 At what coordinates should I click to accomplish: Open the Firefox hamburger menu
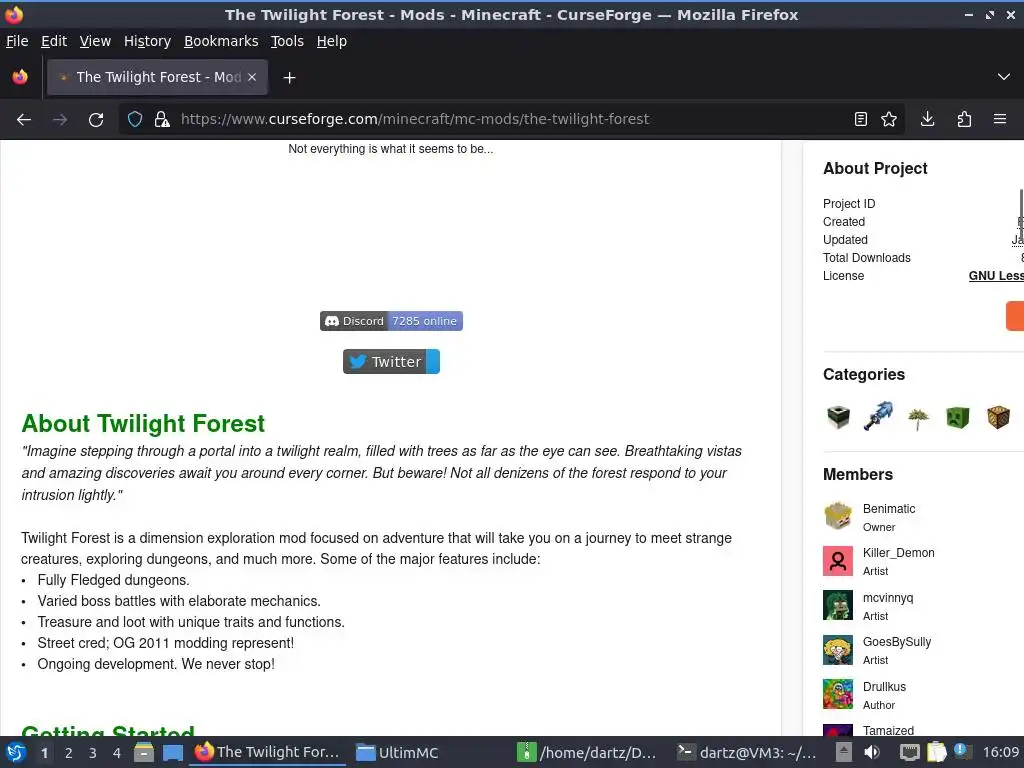pyautogui.click(x=1000, y=120)
